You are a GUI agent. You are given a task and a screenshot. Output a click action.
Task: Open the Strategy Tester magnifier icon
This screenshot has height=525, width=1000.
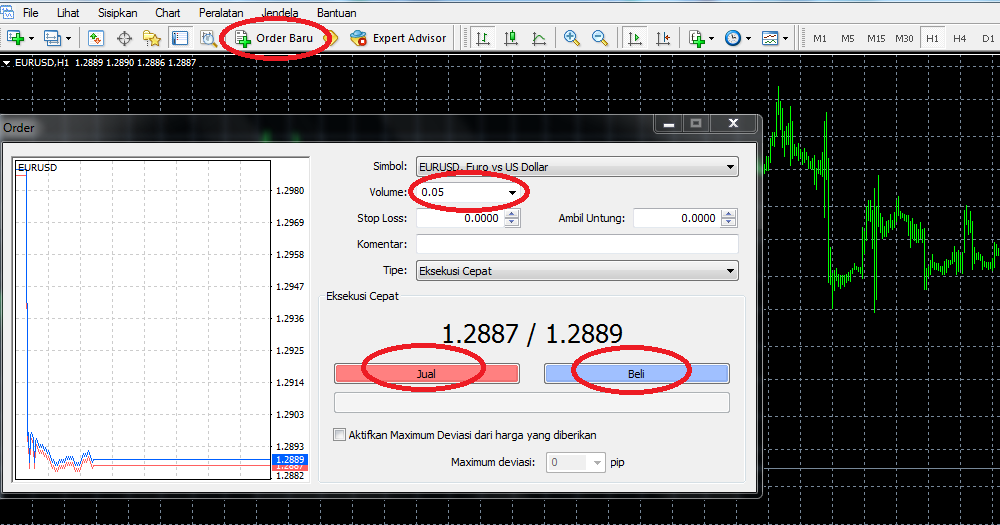[208, 38]
